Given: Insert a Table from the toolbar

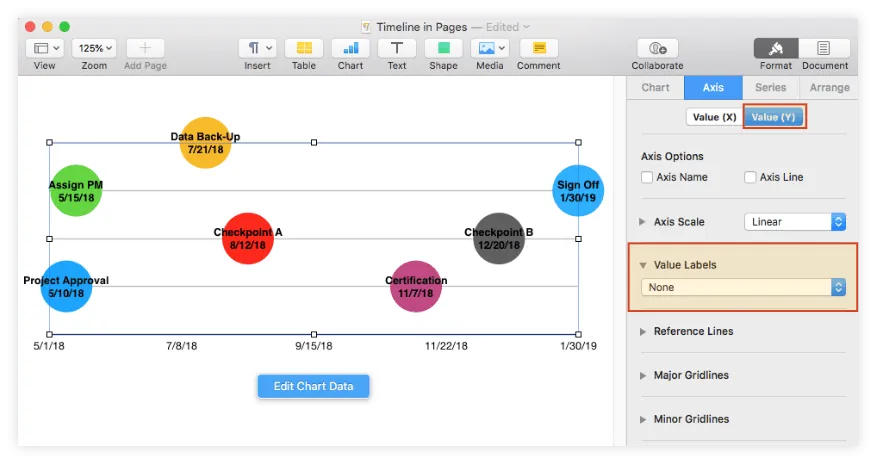Looking at the screenshot, I should click(304, 48).
